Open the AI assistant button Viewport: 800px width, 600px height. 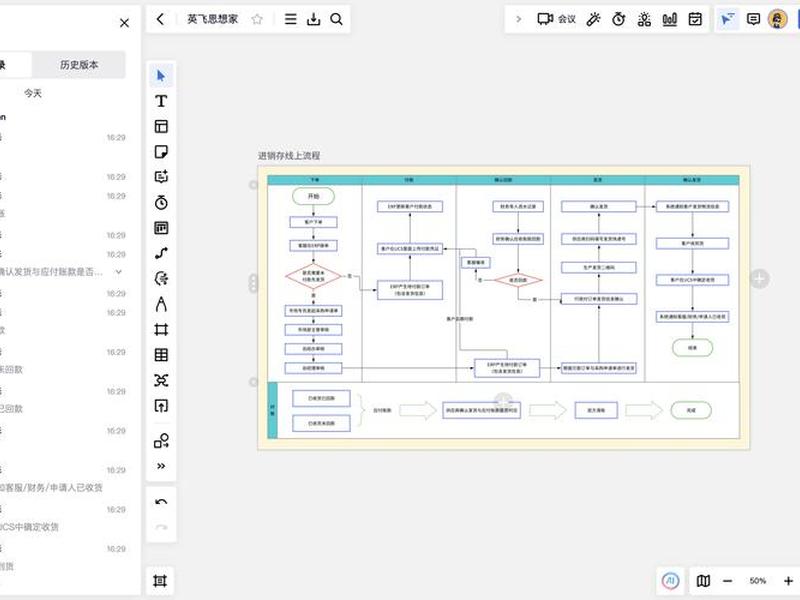point(670,581)
